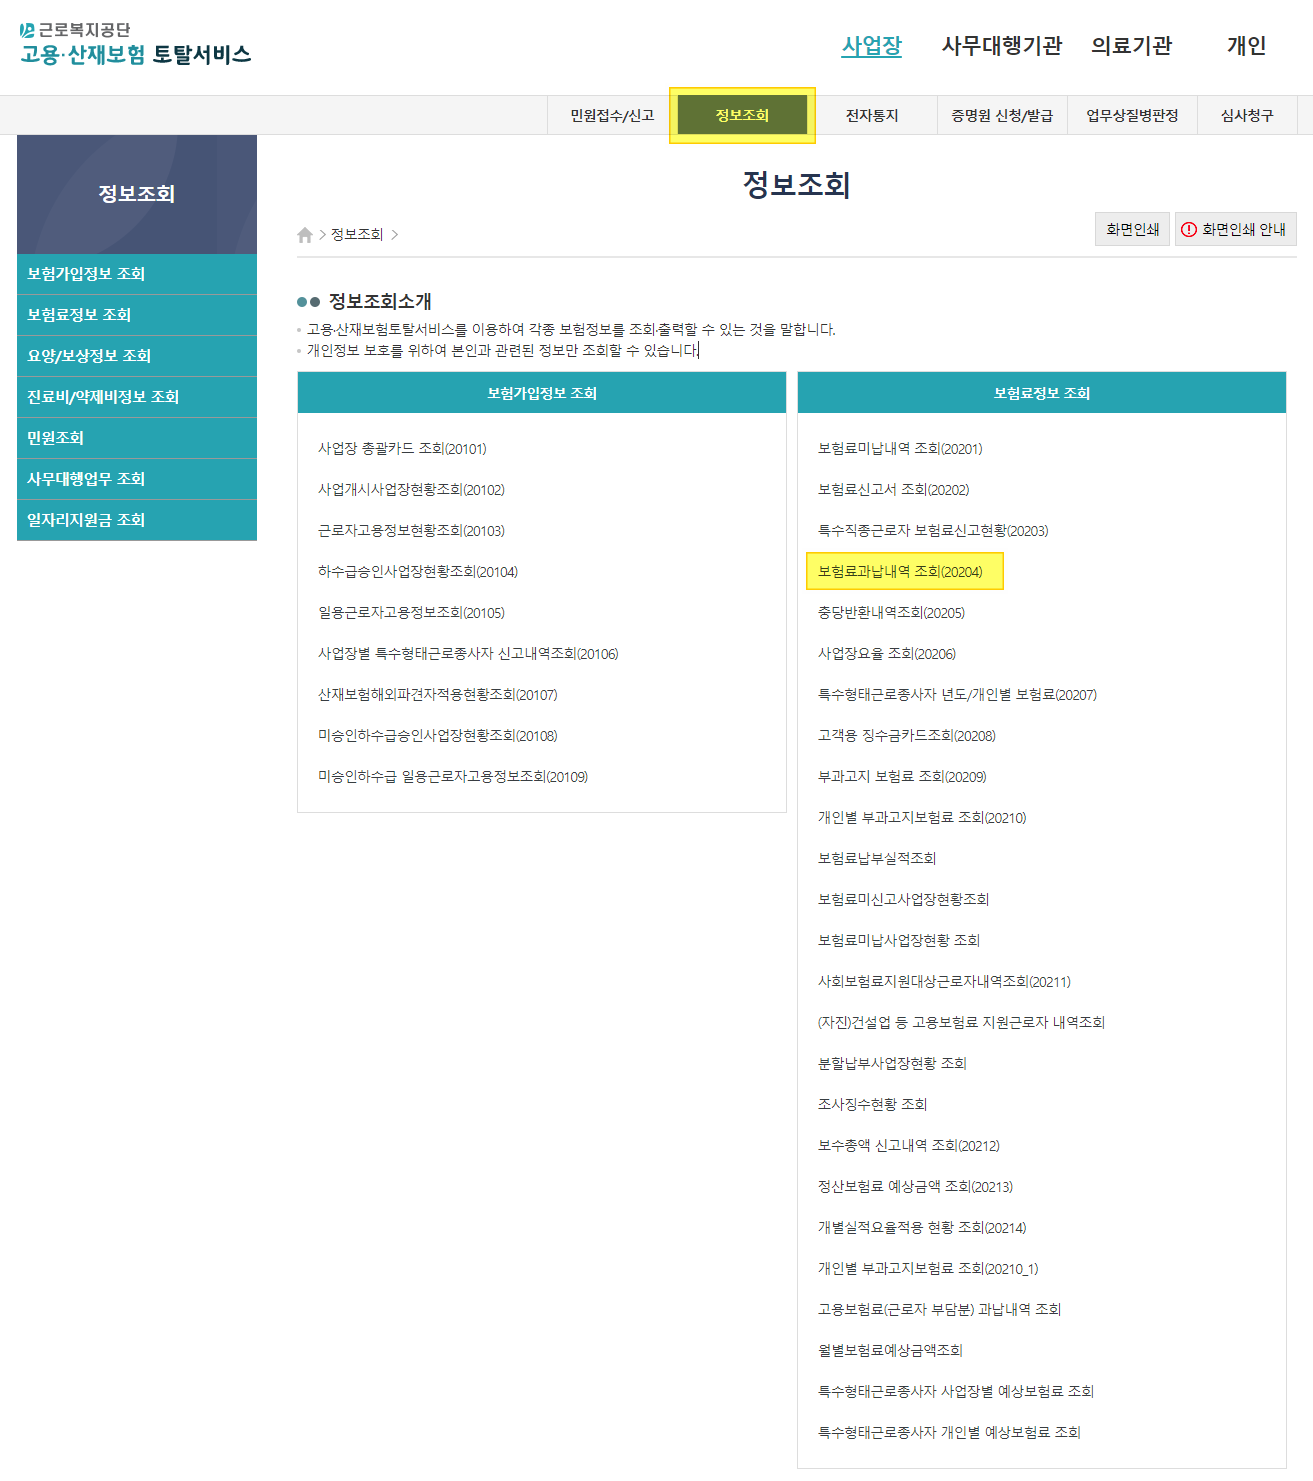Click 정보조회 breadcrumb text
This screenshot has height=1481, width=1313.
(357, 235)
